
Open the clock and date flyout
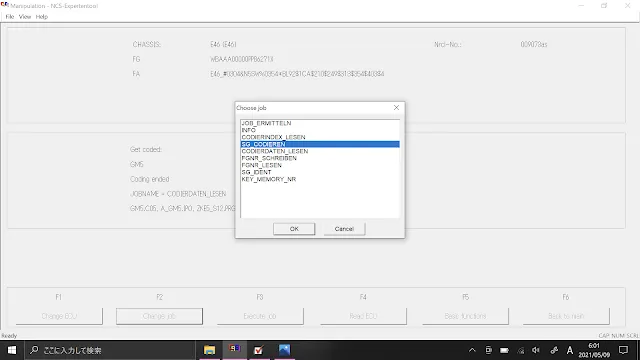click(594, 350)
